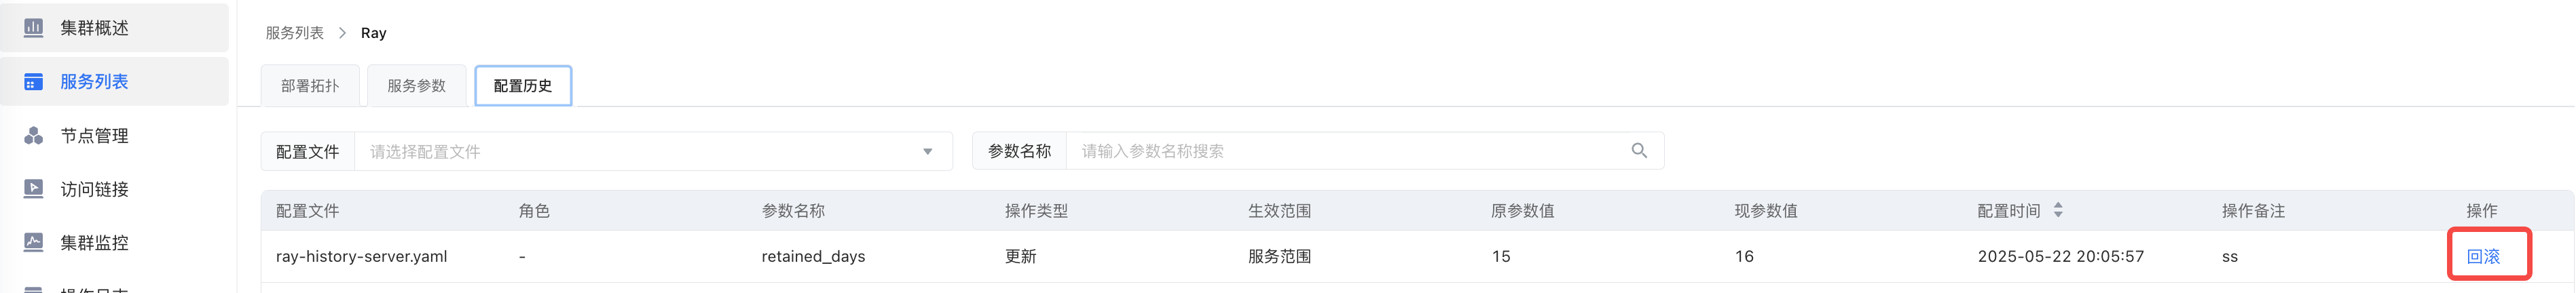Open the 请选择配置文件 select box

[x=654, y=152]
